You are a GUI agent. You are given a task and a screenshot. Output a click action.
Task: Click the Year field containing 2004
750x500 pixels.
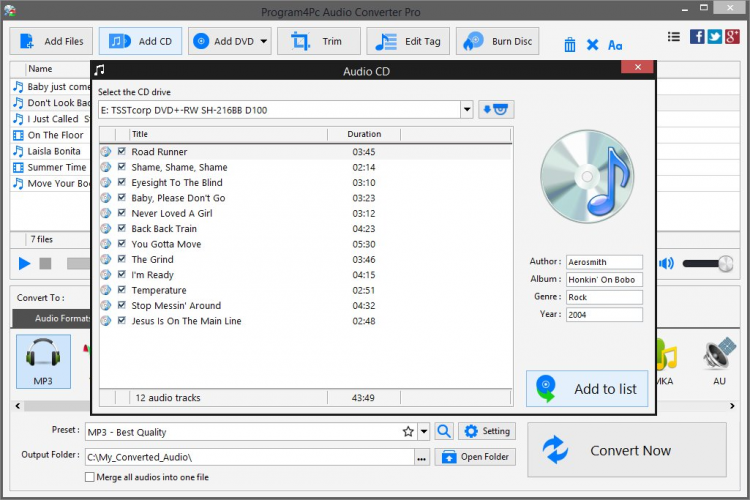604,314
